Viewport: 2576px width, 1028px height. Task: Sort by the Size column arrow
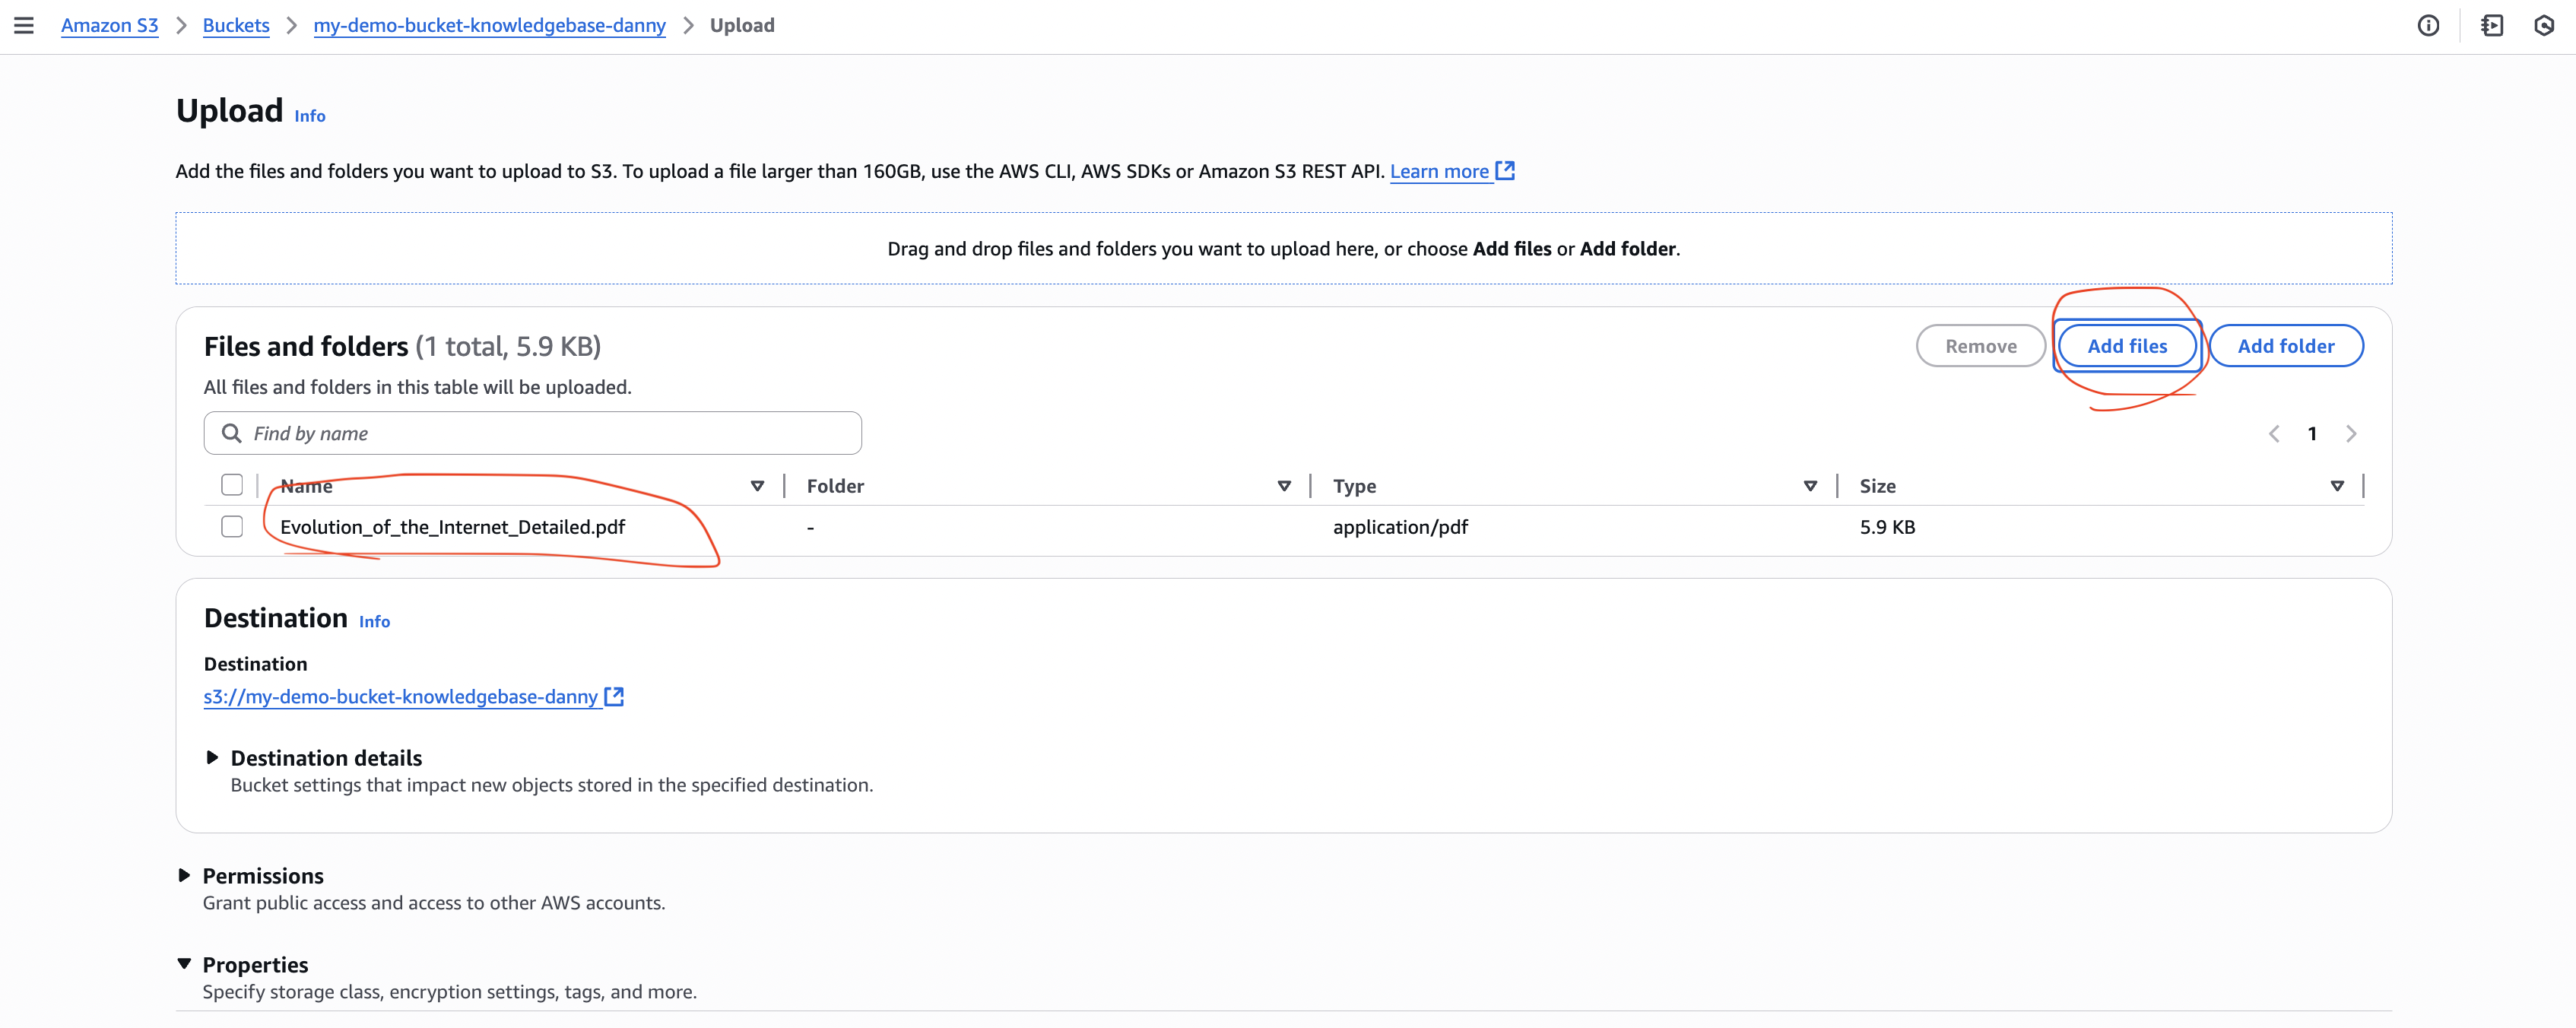click(x=2337, y=486)
